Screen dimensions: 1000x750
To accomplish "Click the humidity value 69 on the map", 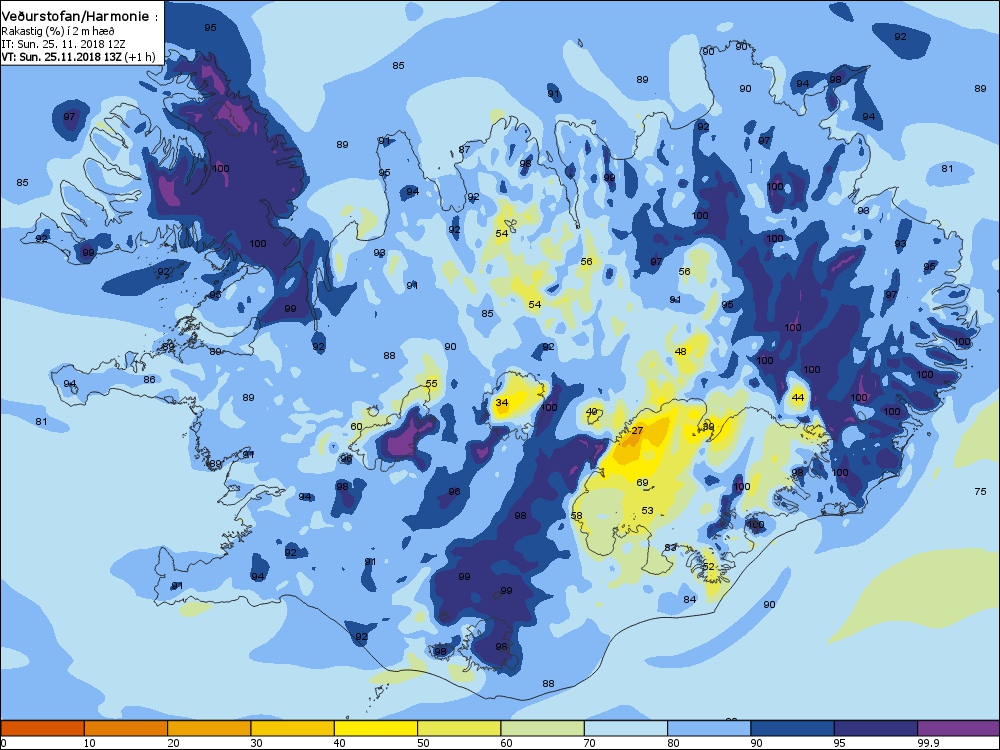I will click(x=642, y=483).
